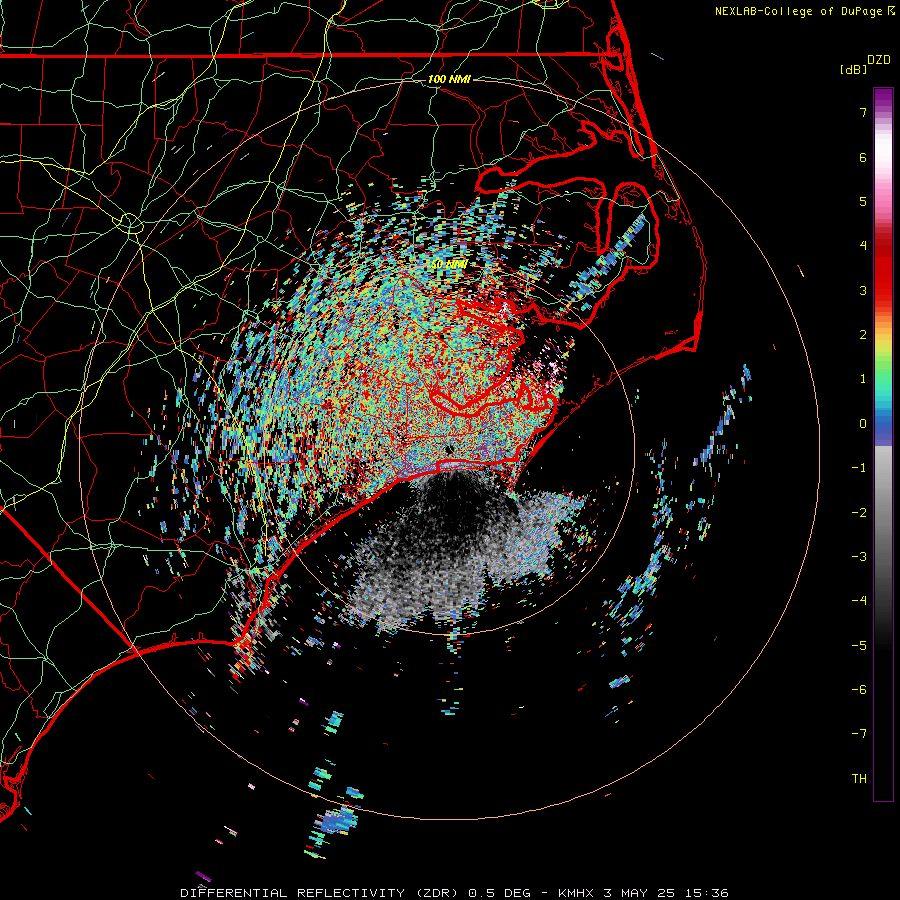Click the 2 value on color scale
The width and height of the screenshot is (900, 900).
point(863,335)
